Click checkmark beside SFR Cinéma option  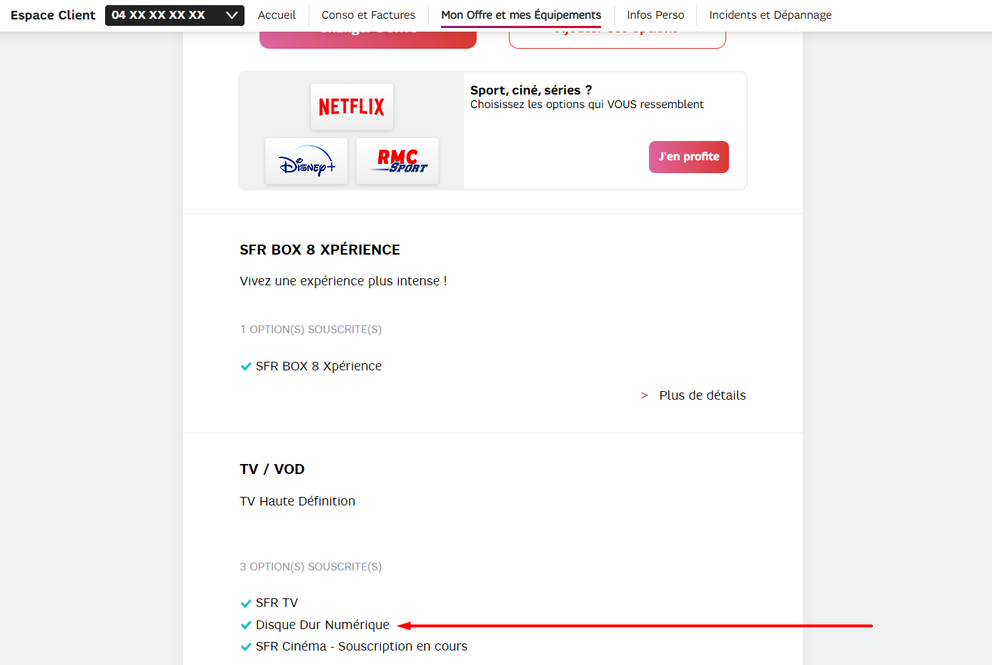(246, 647)
